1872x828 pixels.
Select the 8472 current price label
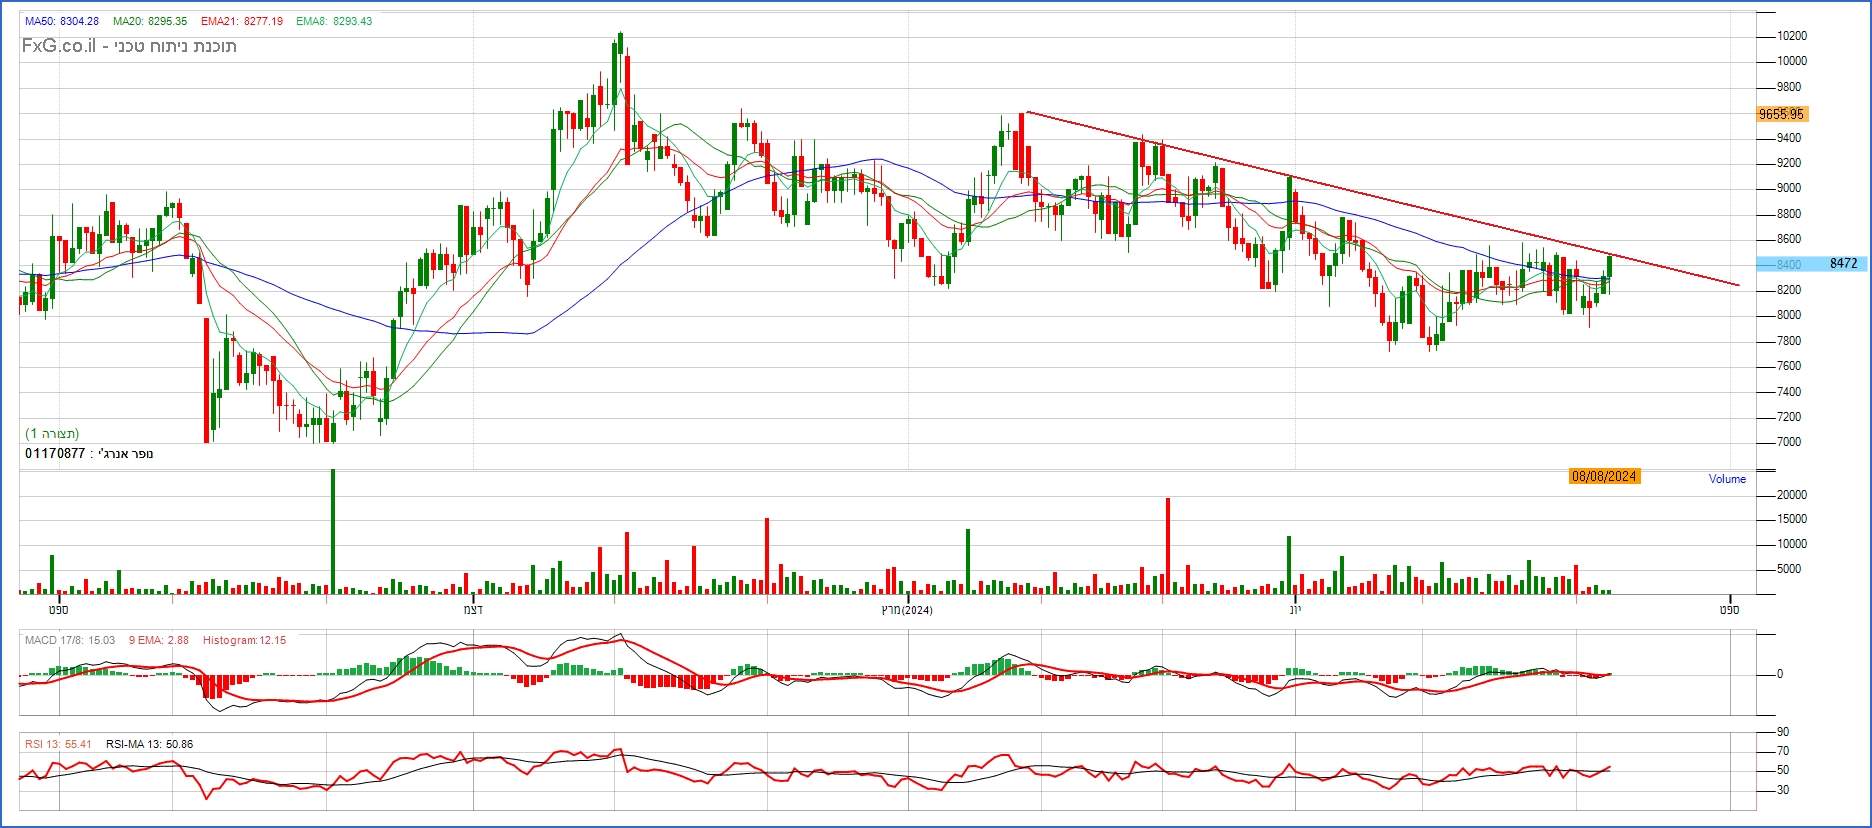click(x=1842, y=264)
